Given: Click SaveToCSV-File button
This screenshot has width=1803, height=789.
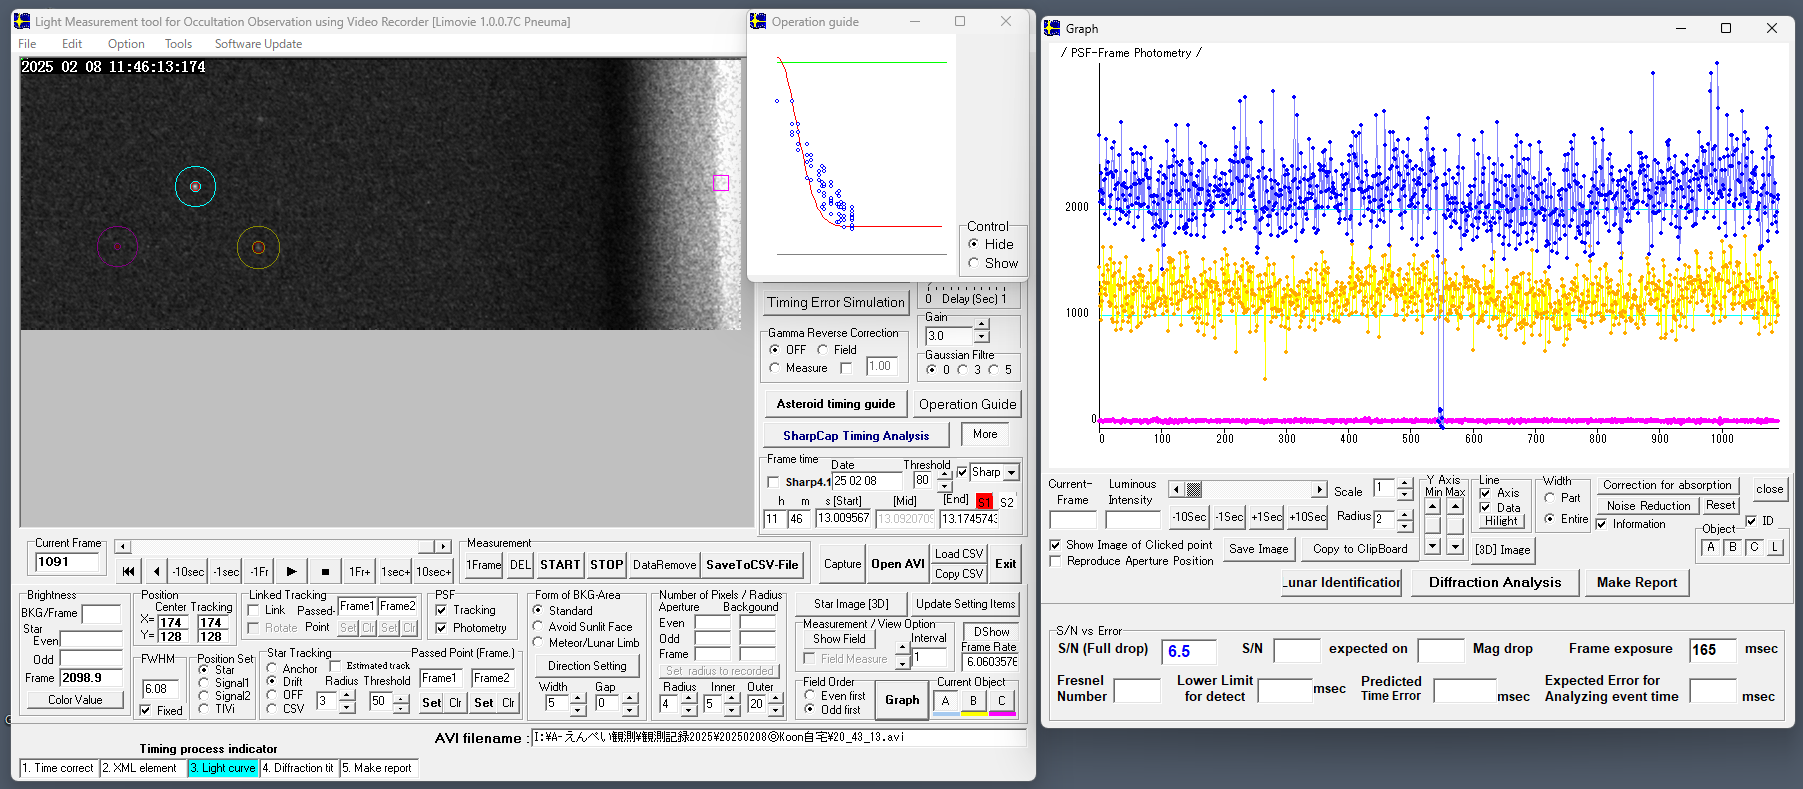Looking at the screenshot, I should pyautogui.click(x=752, y=565).
